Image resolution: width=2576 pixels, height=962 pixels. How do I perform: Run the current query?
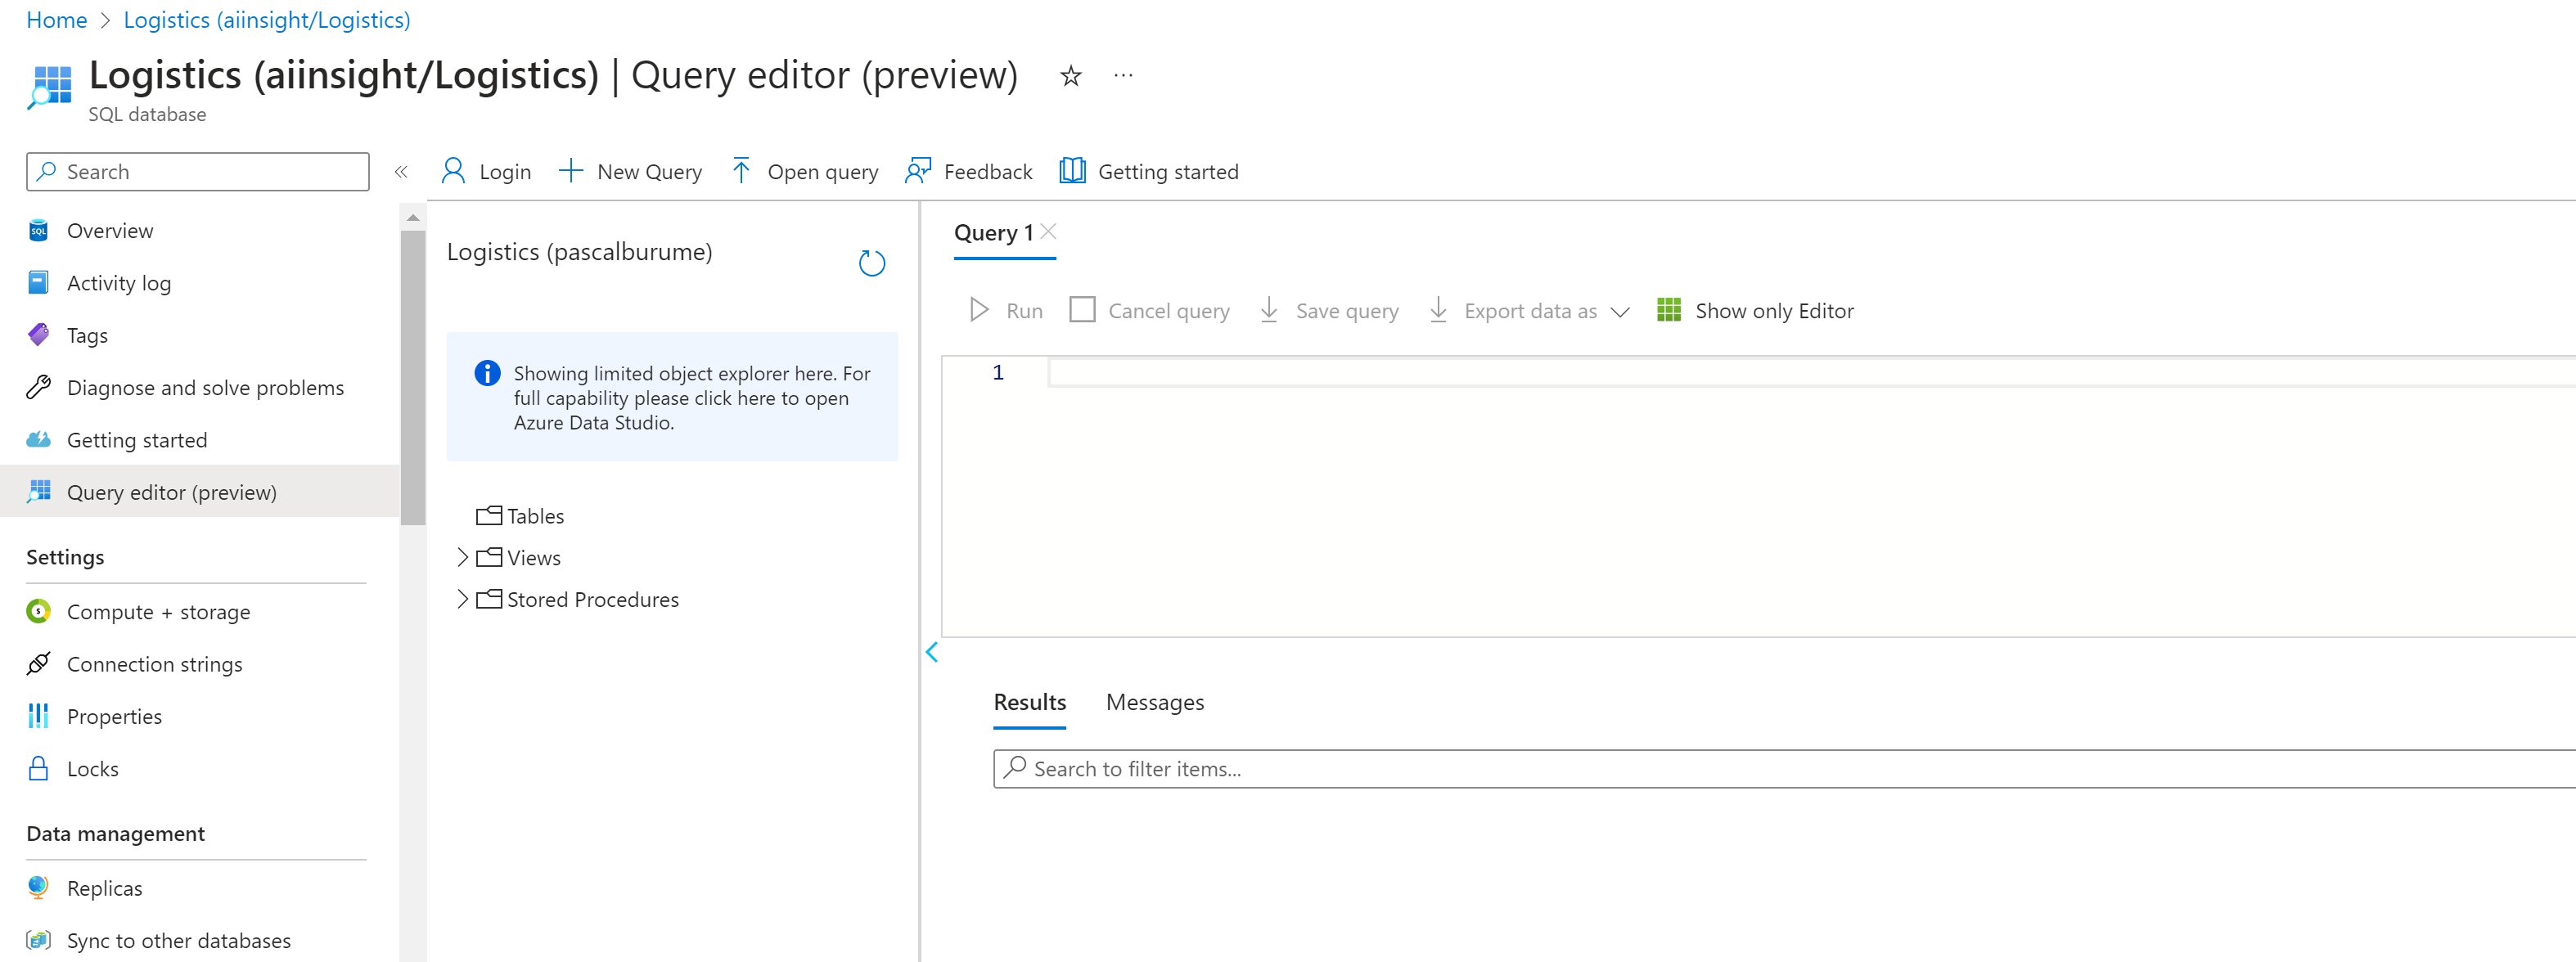1004,310
